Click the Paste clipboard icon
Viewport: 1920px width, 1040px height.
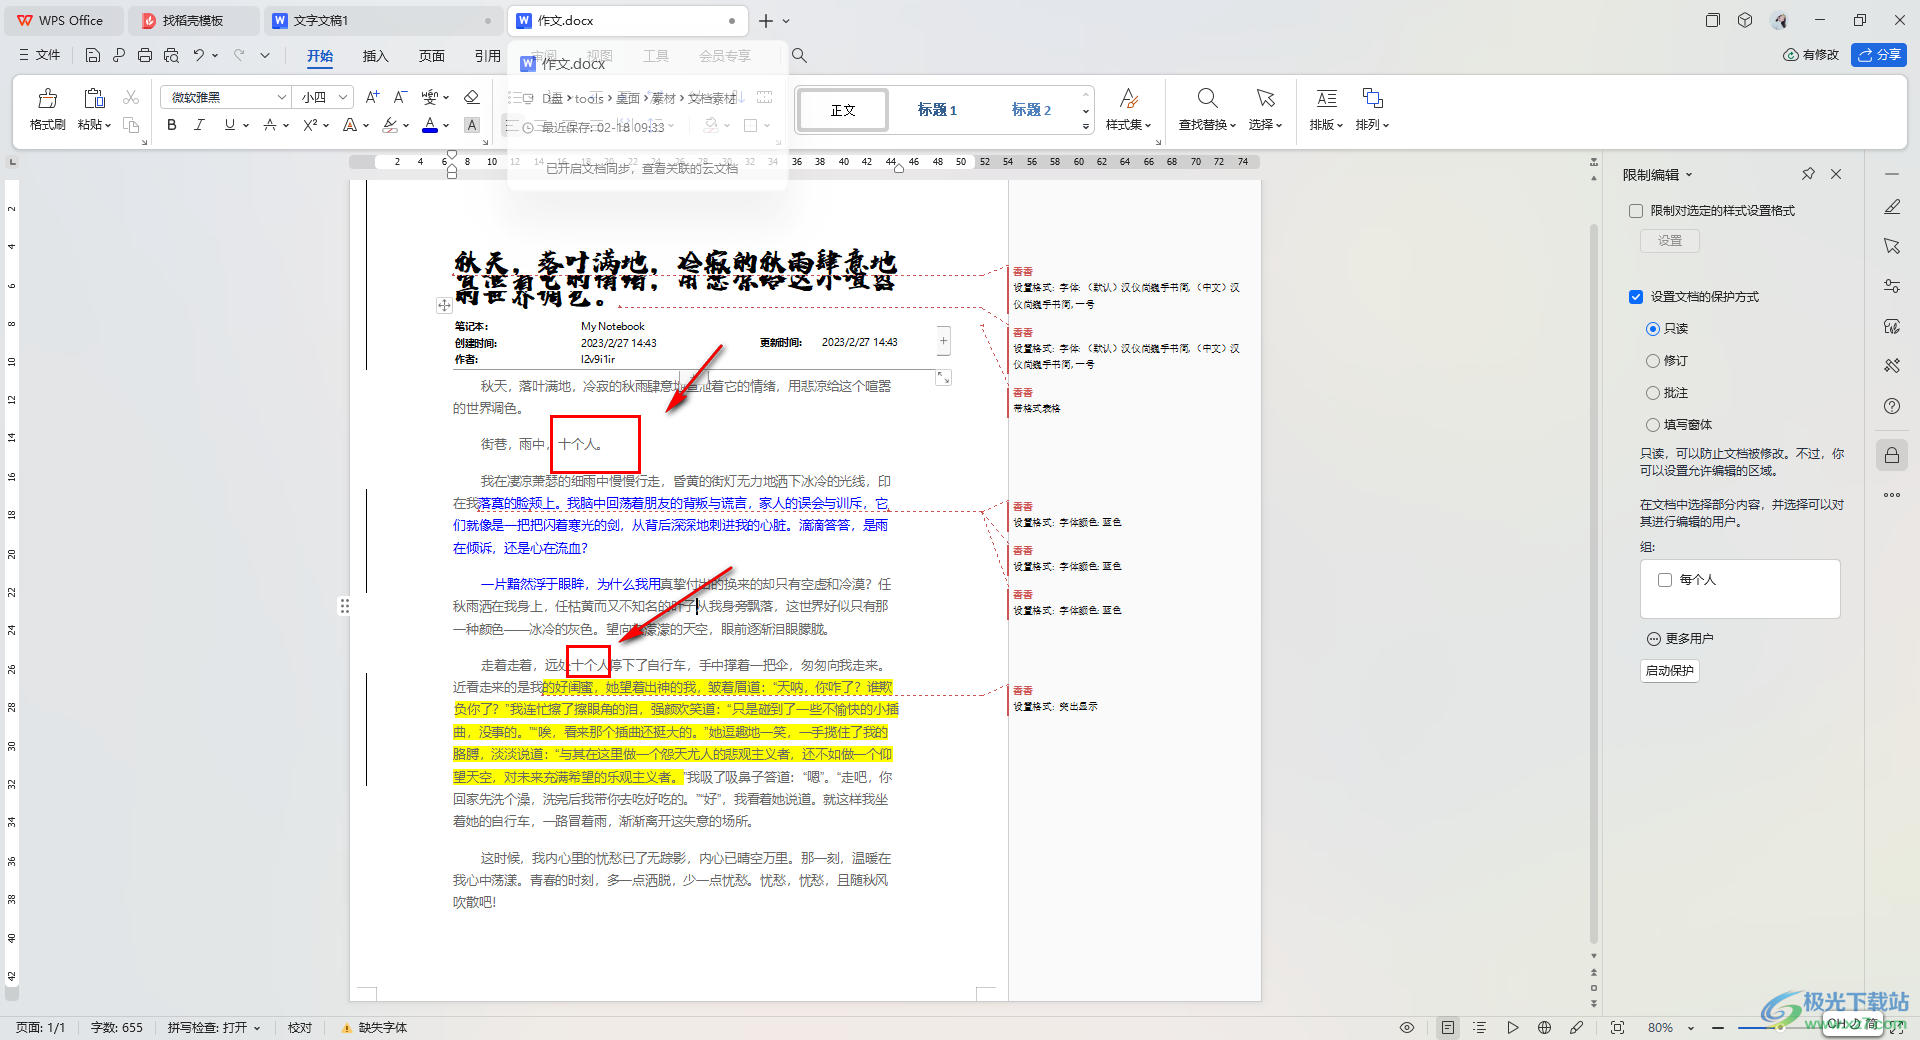[94, 98]
